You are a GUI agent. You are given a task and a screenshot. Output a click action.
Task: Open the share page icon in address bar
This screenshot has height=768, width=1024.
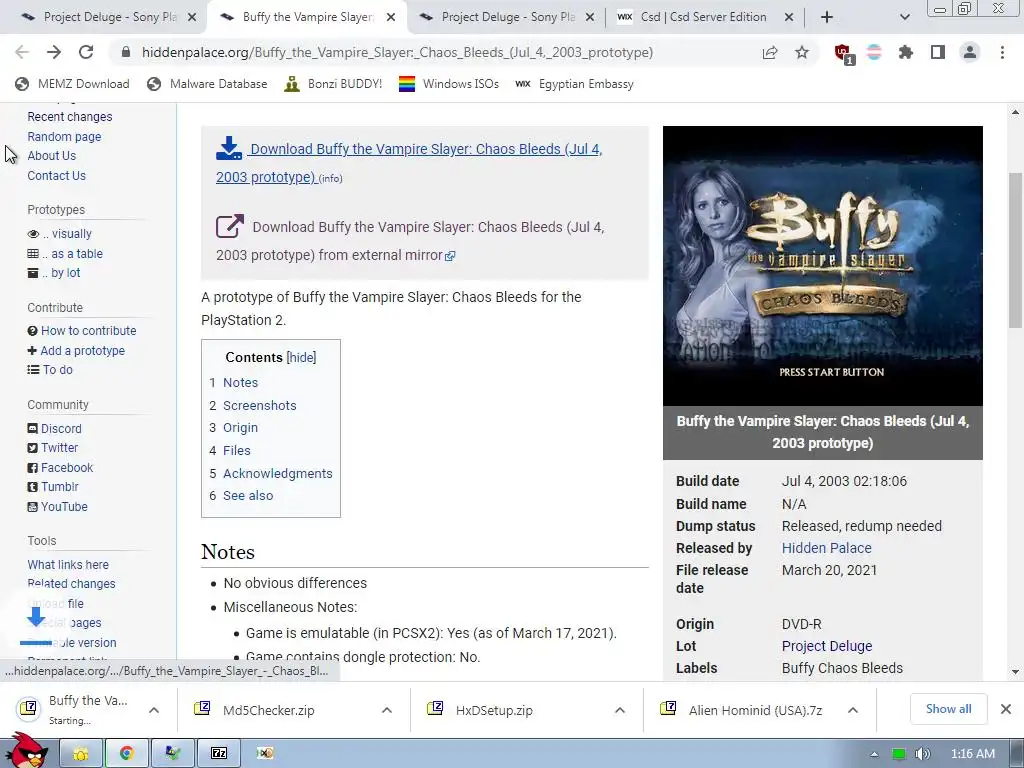coord(770,52)
